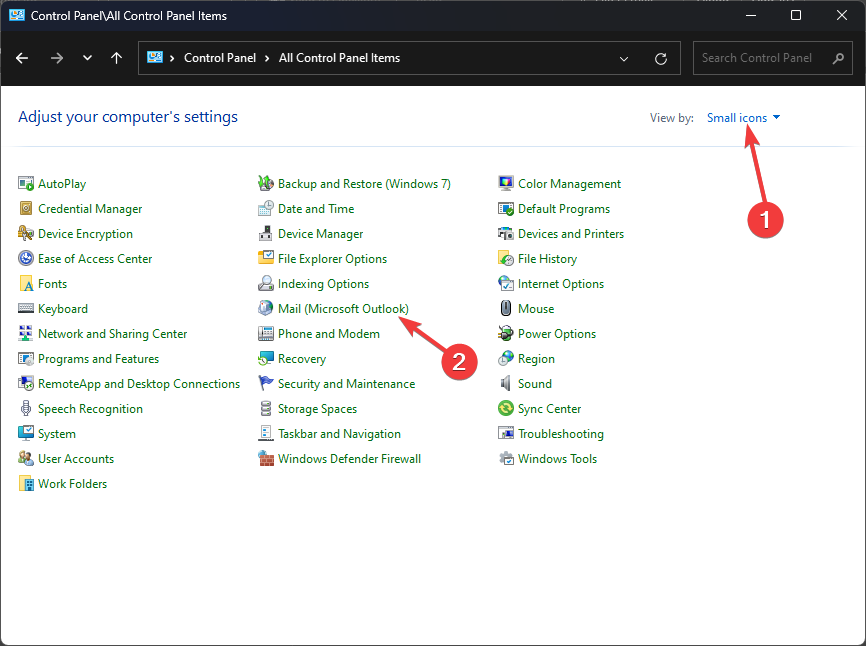
Task: Click the Indexing Options icon
Action: coord(266,283)
